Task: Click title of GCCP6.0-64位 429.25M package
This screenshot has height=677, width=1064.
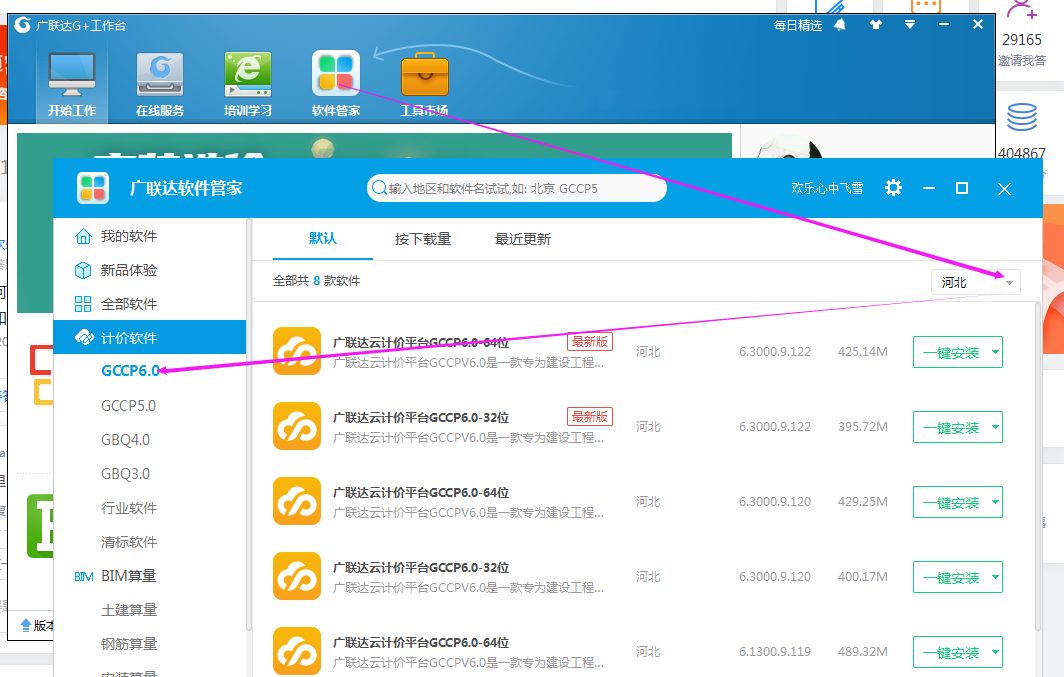Action: pyautogui.click(x=421, y=492)
